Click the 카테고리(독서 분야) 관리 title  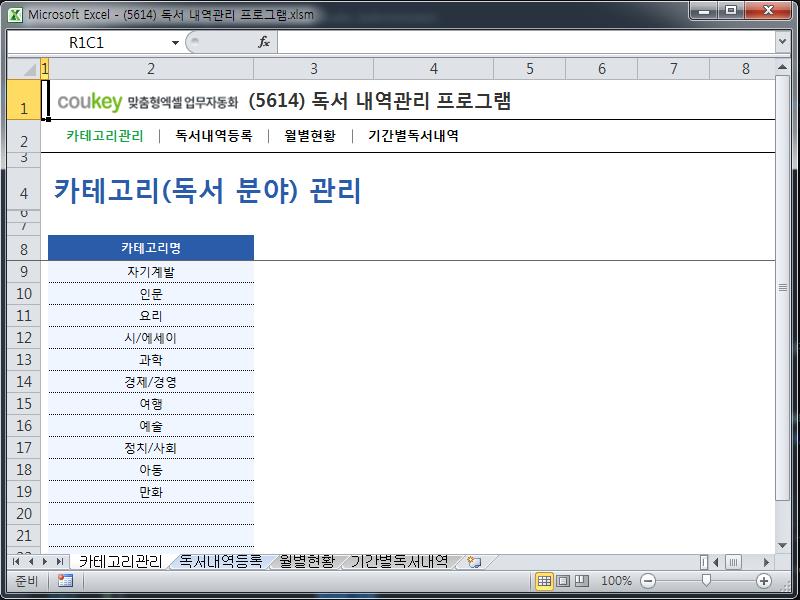pos(208,191)
